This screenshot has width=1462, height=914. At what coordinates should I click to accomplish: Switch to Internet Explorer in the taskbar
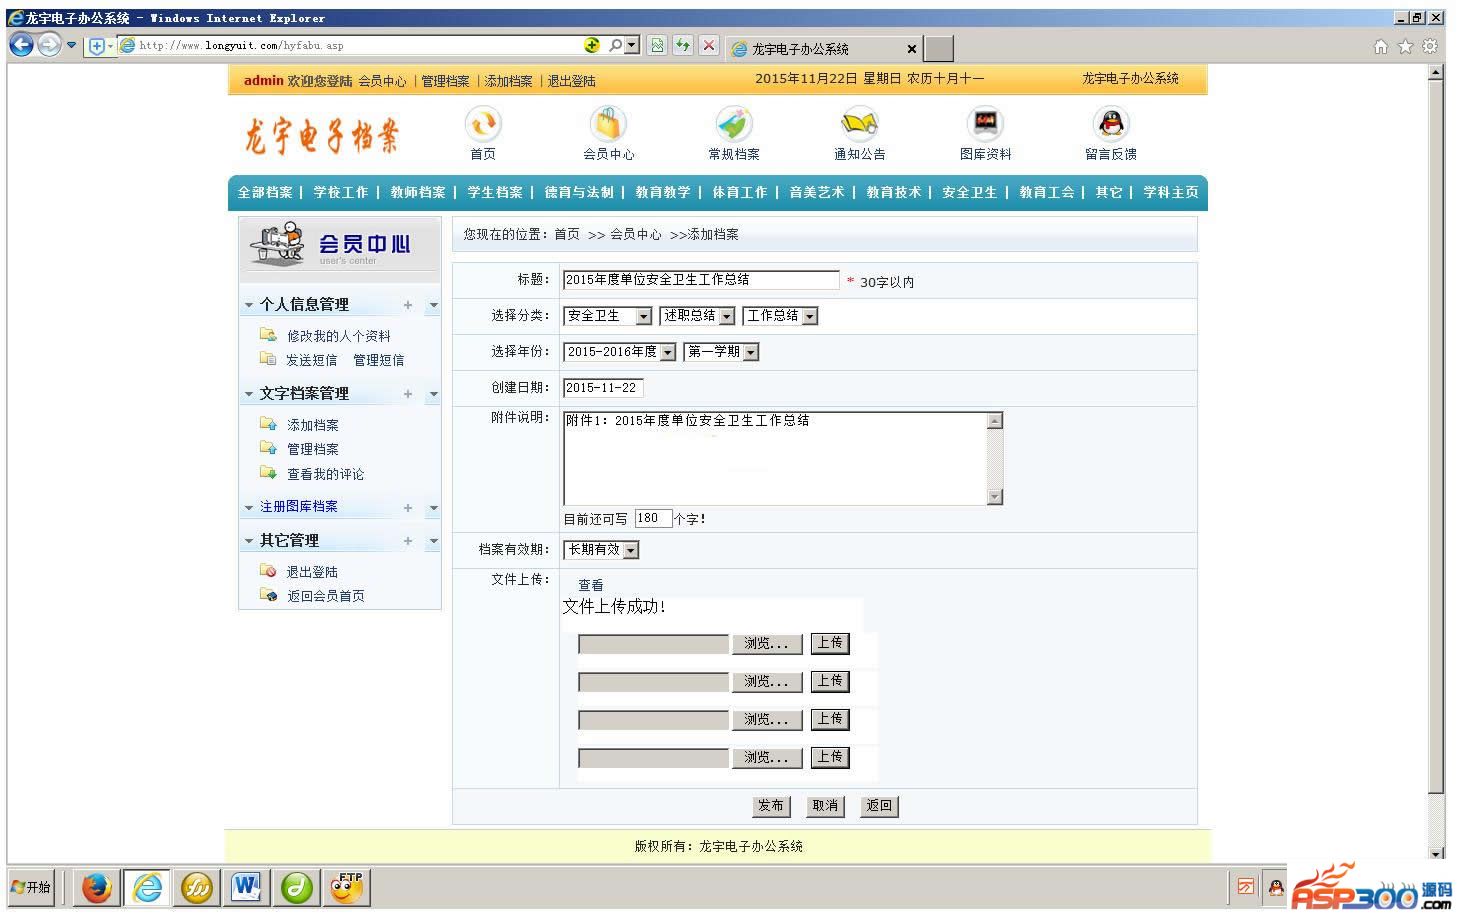[147, 887]
